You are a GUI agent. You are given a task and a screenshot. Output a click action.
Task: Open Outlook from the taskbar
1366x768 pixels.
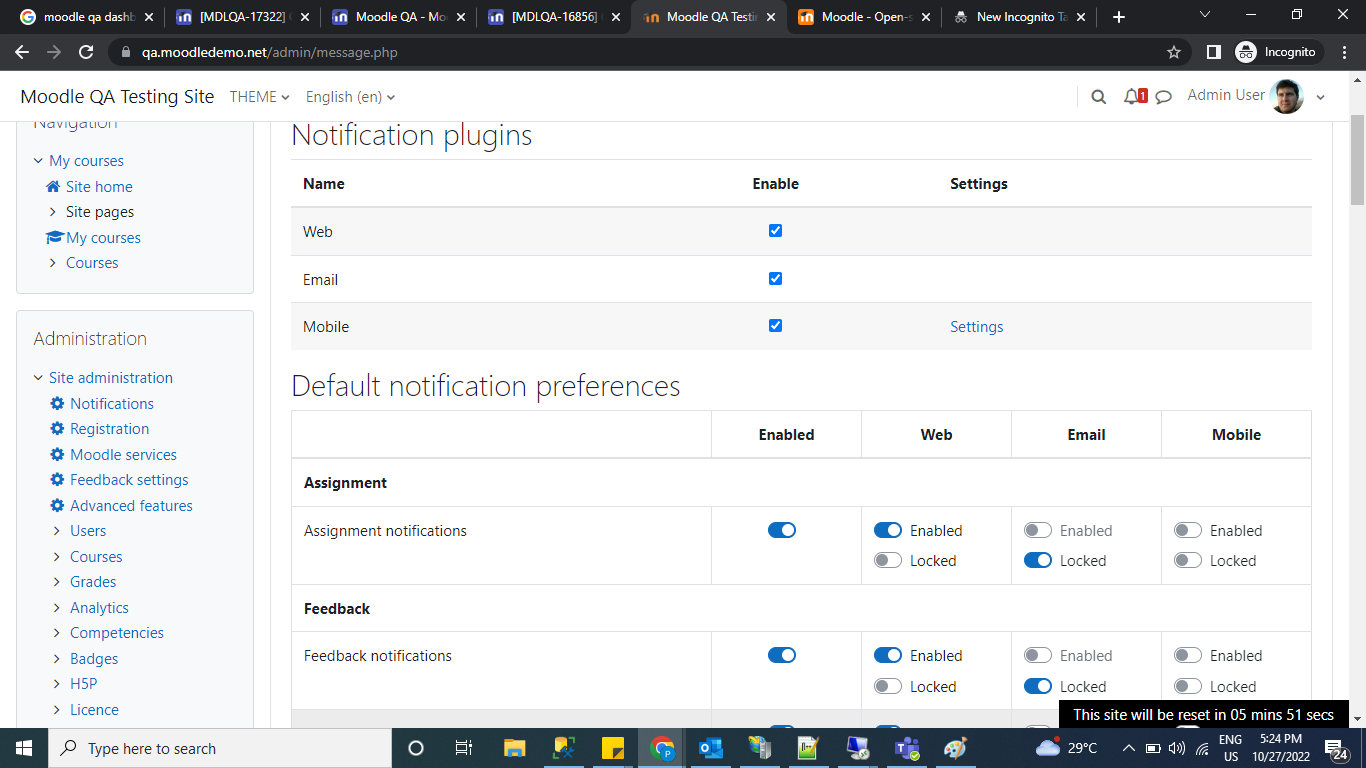[x=711, y=748]
